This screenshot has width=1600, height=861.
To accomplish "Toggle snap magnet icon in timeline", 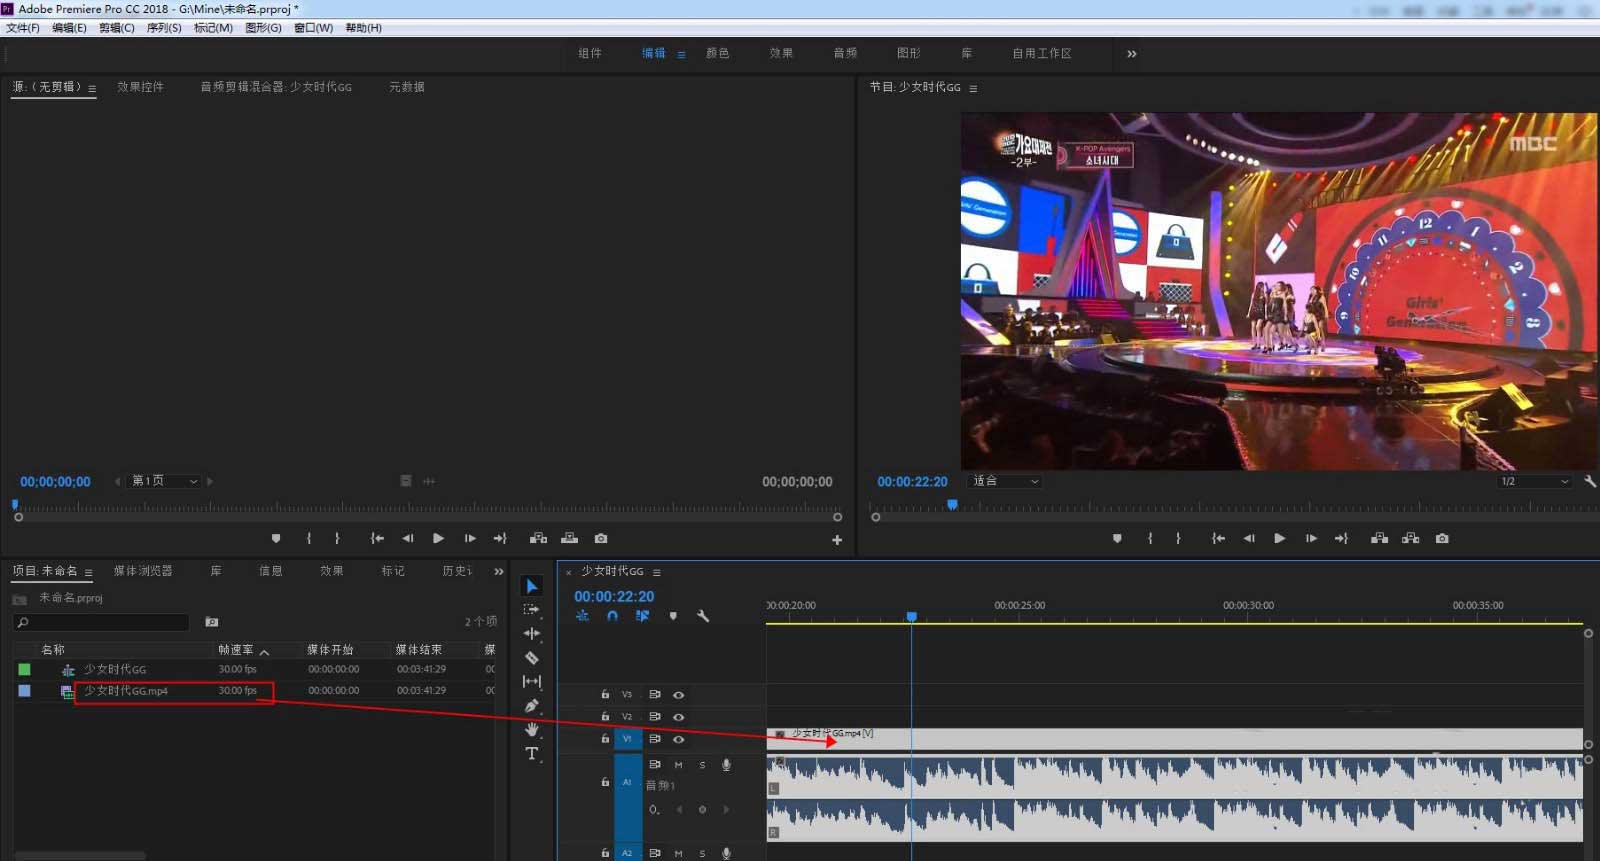I will 612,616.
